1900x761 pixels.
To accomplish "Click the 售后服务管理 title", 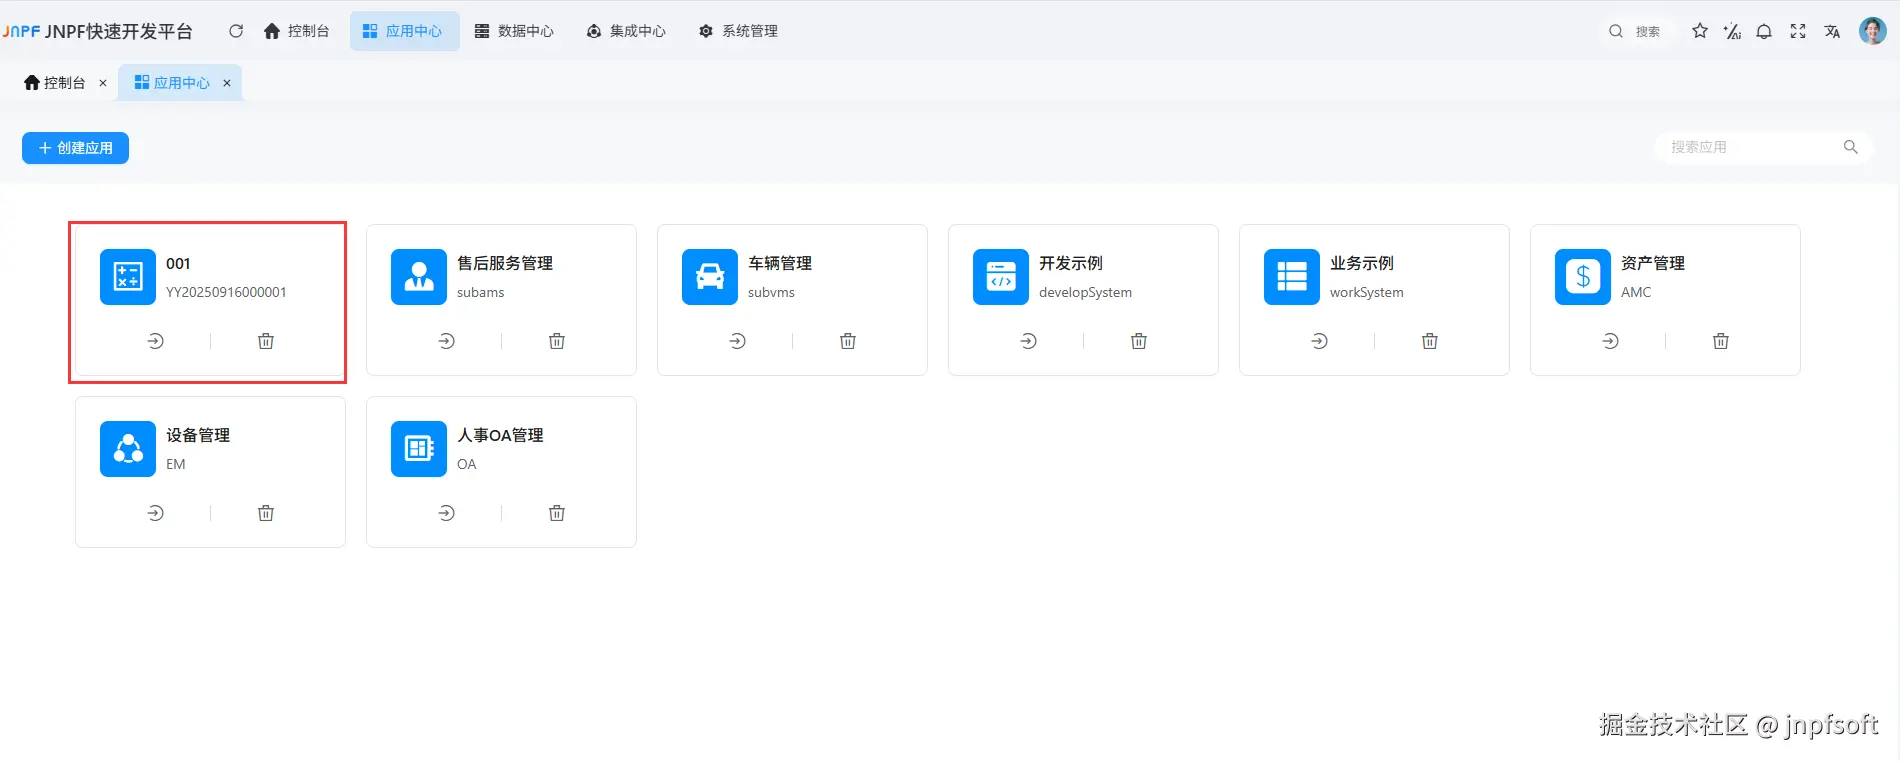I will pyautogui.click(x=505, y=263).
